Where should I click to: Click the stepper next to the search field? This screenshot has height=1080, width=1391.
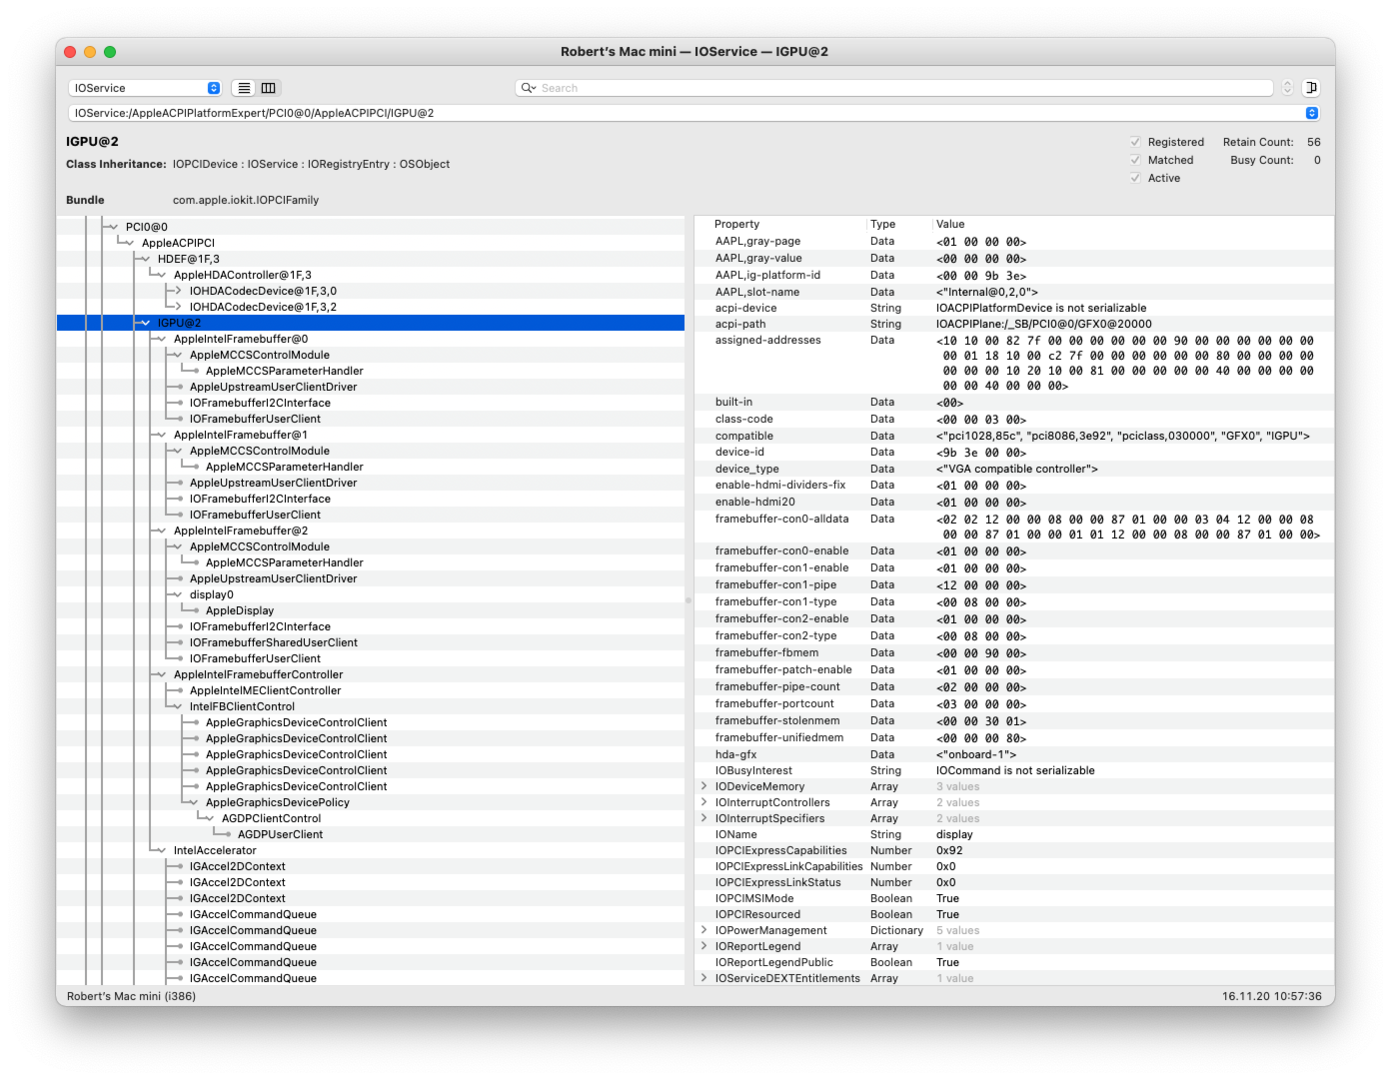coord(1288,88)
